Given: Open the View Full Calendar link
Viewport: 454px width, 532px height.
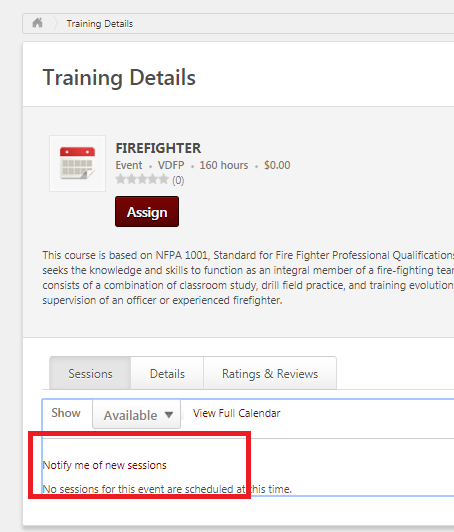Looking at the screenshot, I should (x=237, y=413).
